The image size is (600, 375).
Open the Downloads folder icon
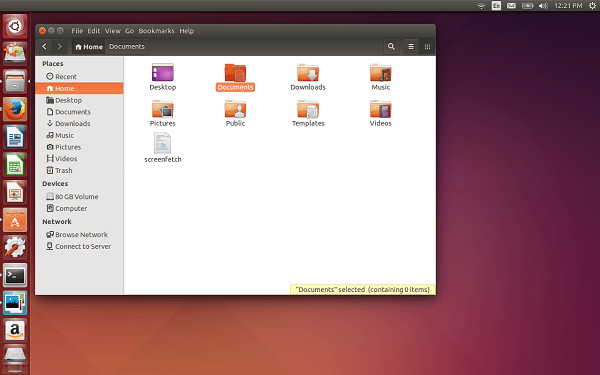click(x=308, y=73)
